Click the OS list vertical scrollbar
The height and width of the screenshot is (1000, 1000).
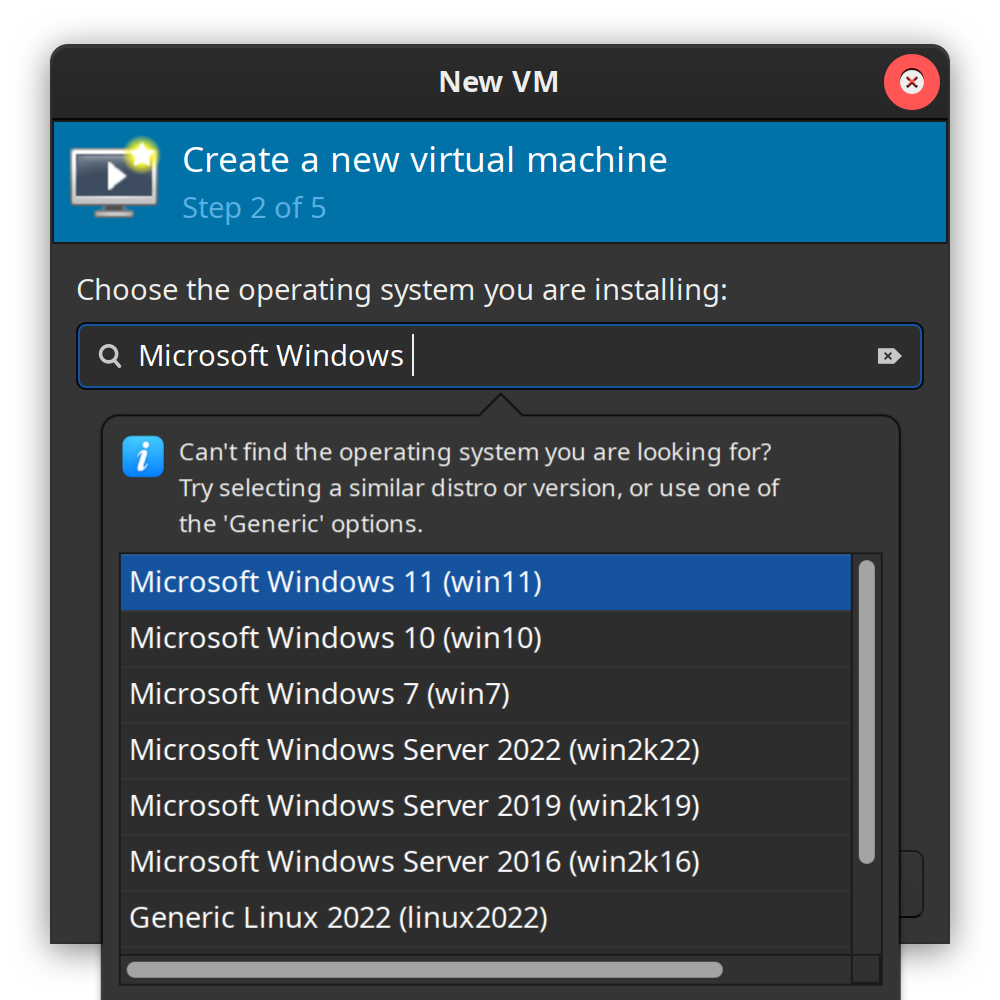click(x=866, y=710)
